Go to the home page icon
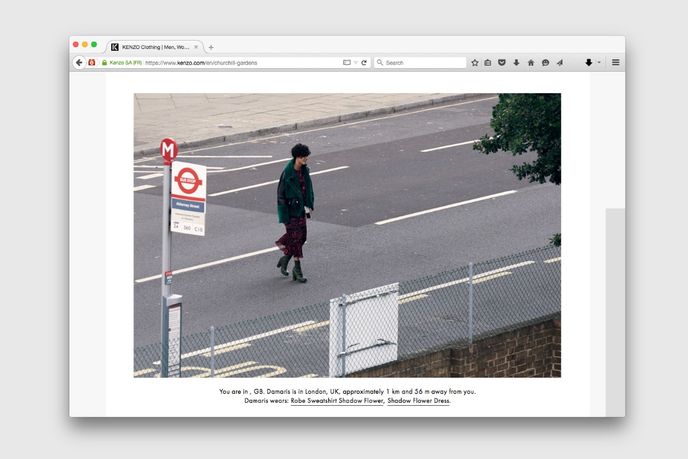The height and width of the screenshot is (459, 688). tap(531, 62)
